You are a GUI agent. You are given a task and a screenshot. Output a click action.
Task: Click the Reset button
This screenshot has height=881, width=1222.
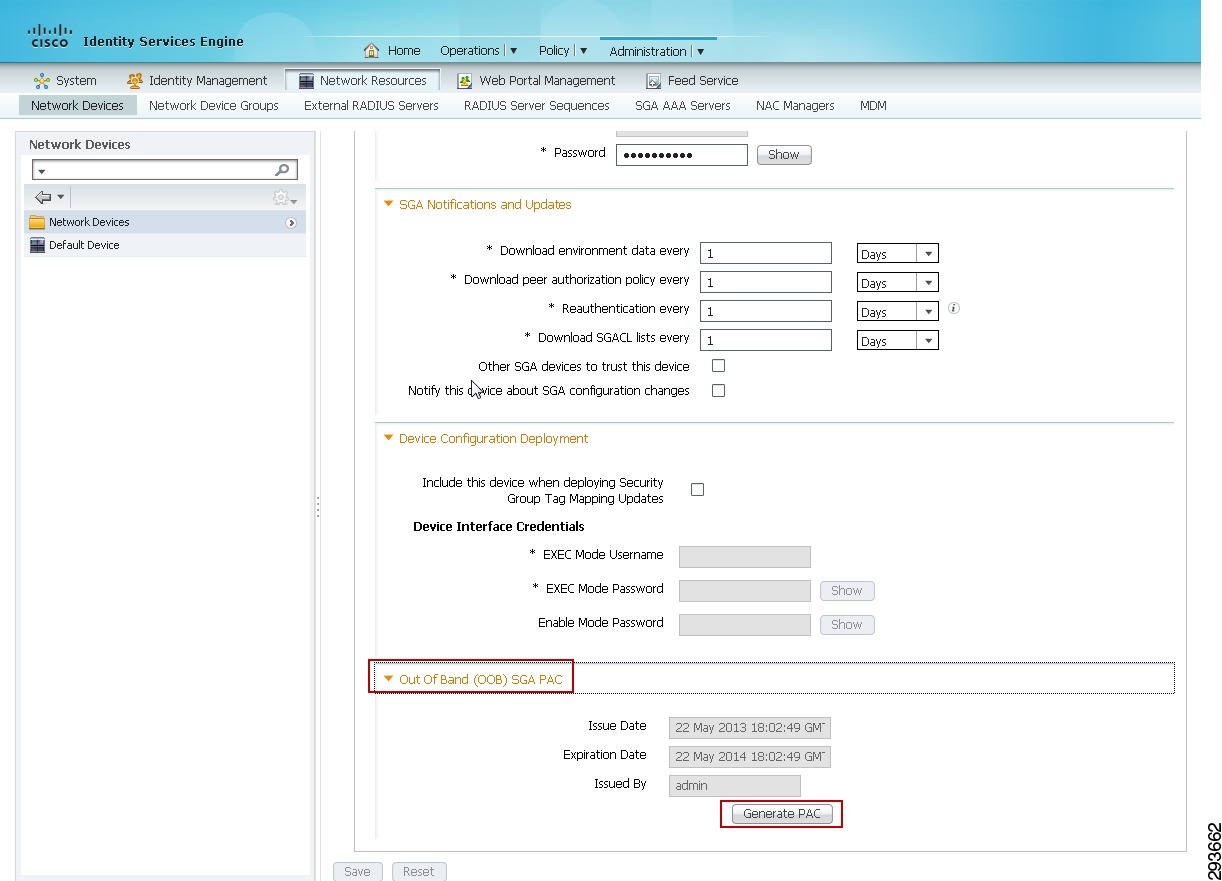tap(419, 871)
